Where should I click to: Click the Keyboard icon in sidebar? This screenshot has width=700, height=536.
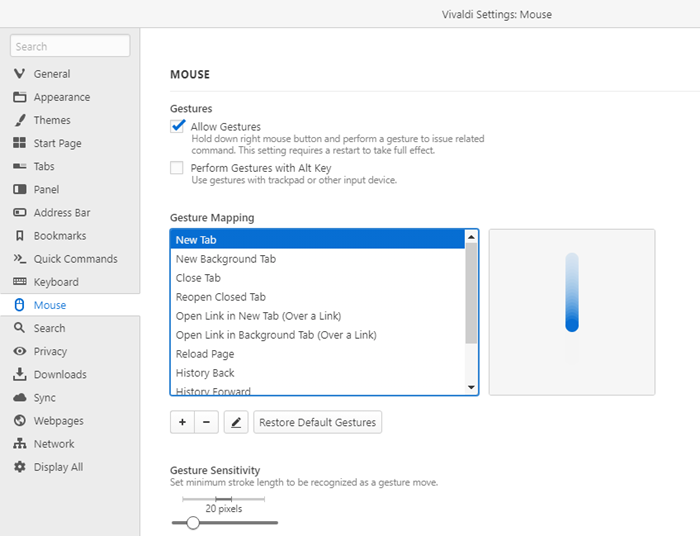19,282
